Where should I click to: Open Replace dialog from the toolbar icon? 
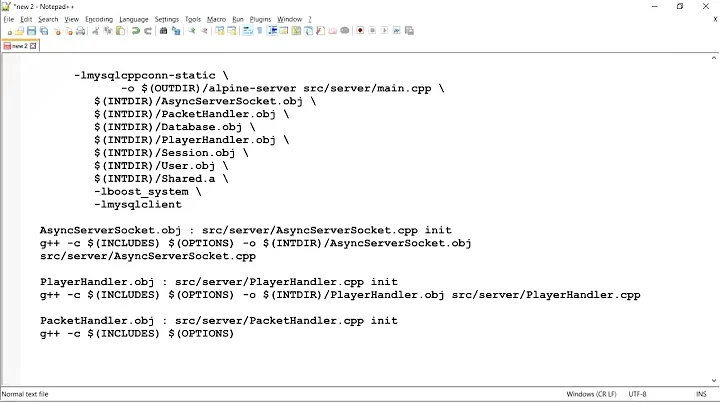tap(176, 31)
